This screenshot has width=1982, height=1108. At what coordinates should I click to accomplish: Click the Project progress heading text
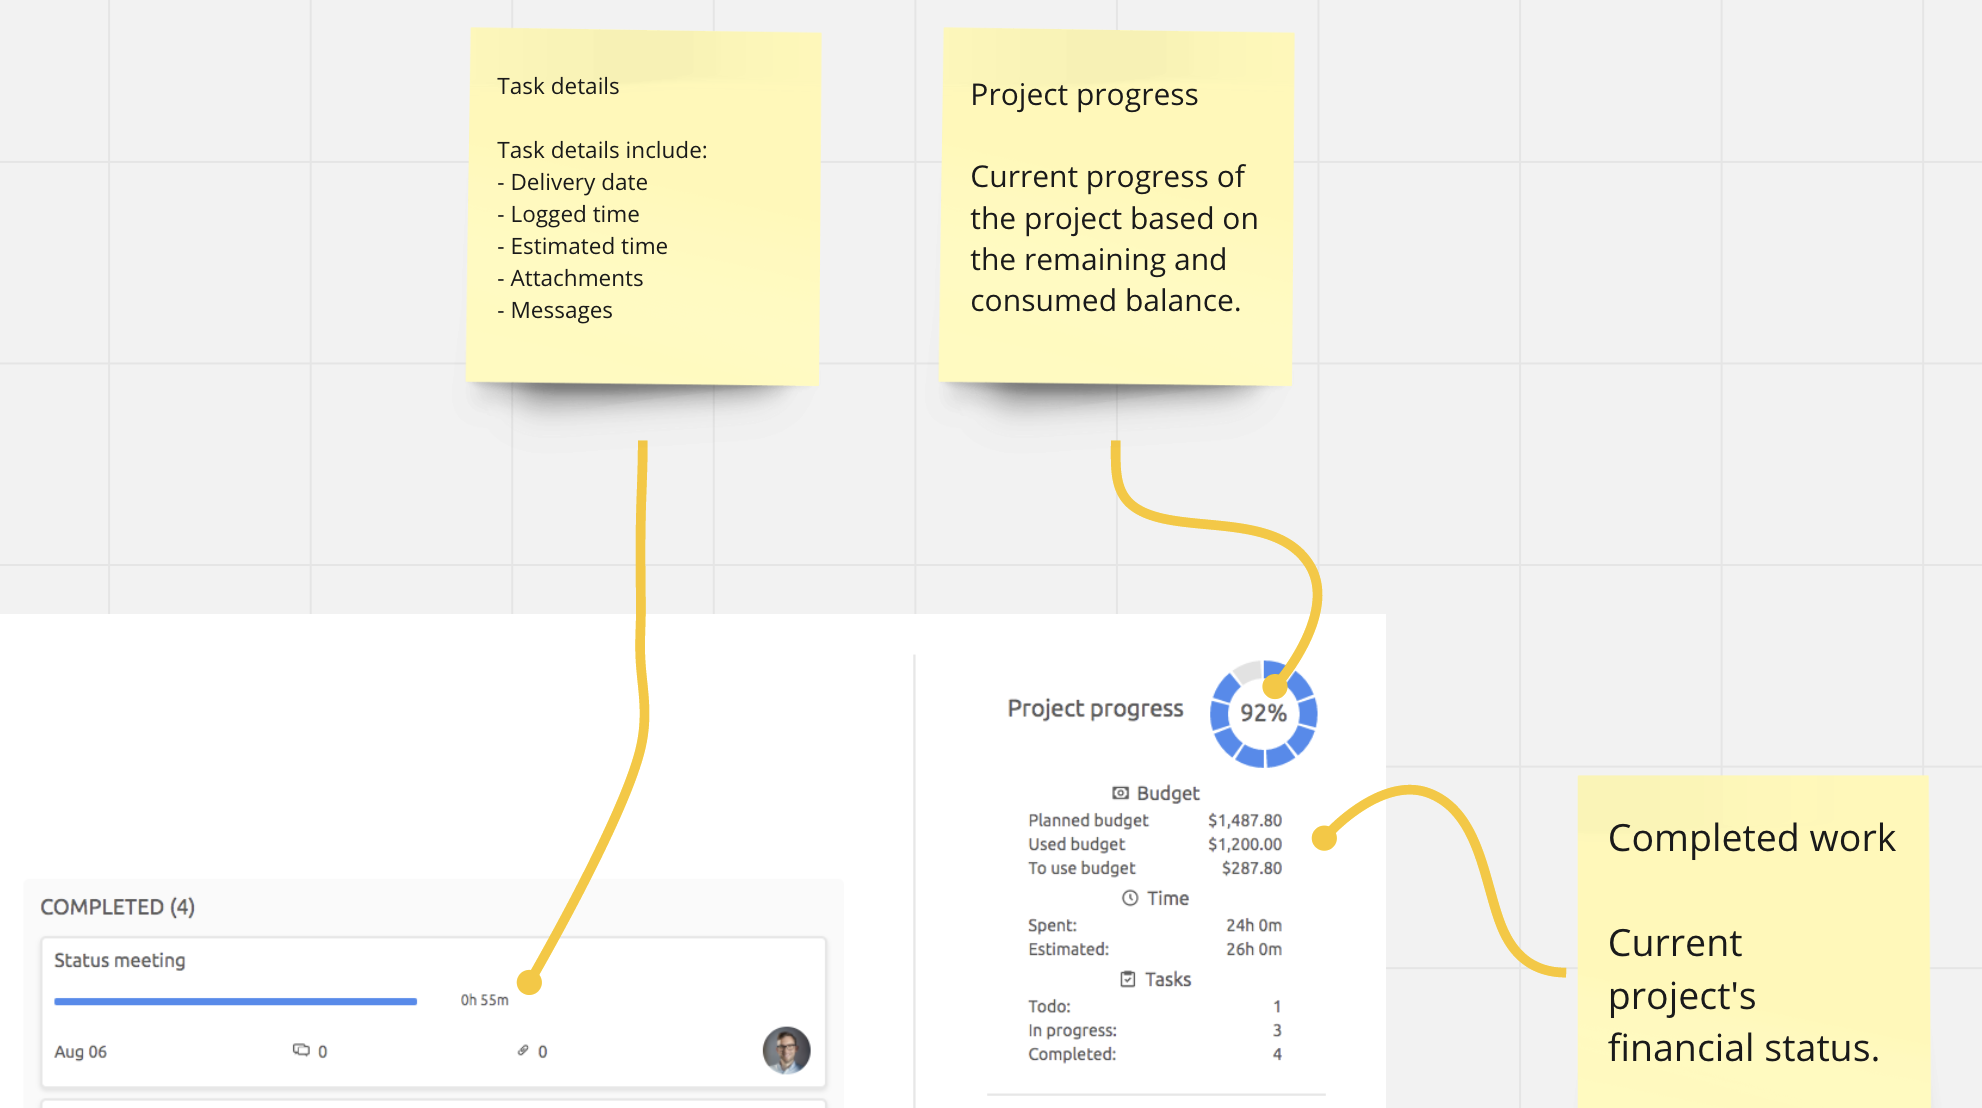click(x=1095, y=708)
